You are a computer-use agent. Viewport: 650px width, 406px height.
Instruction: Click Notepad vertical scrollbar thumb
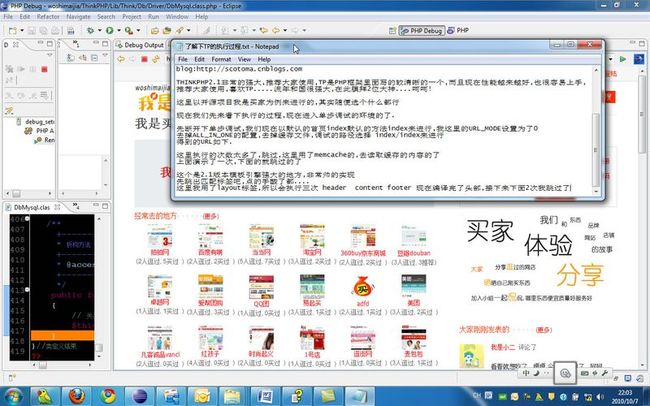[x=596, y=150]
